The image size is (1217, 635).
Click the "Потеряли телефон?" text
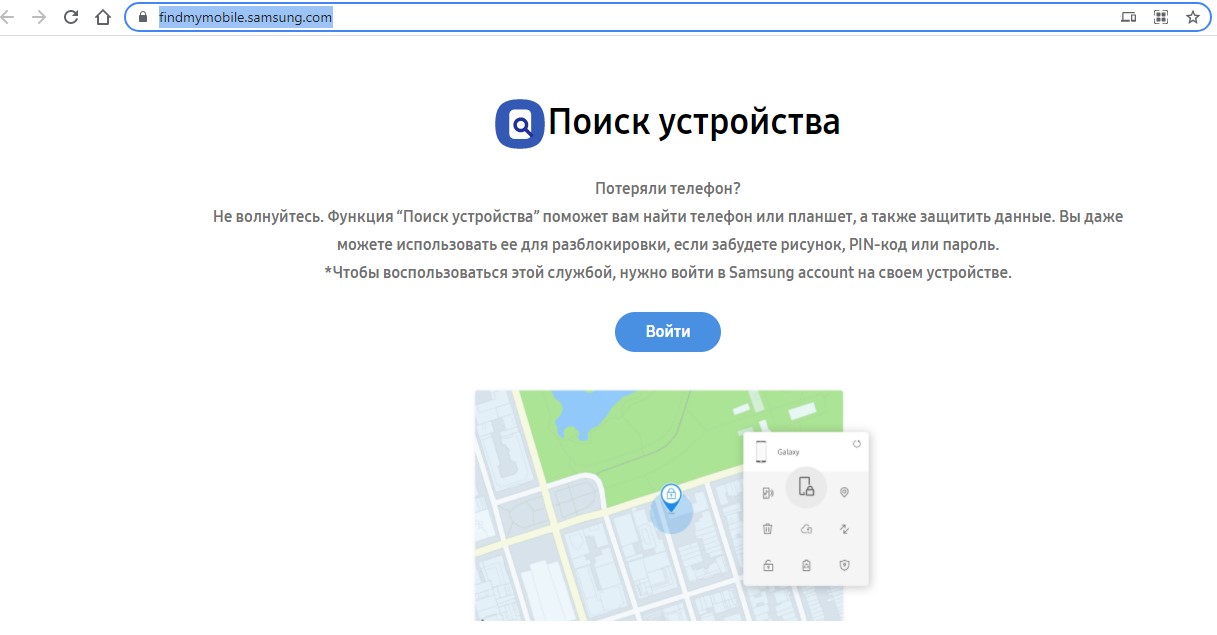[x=667, y=188]
